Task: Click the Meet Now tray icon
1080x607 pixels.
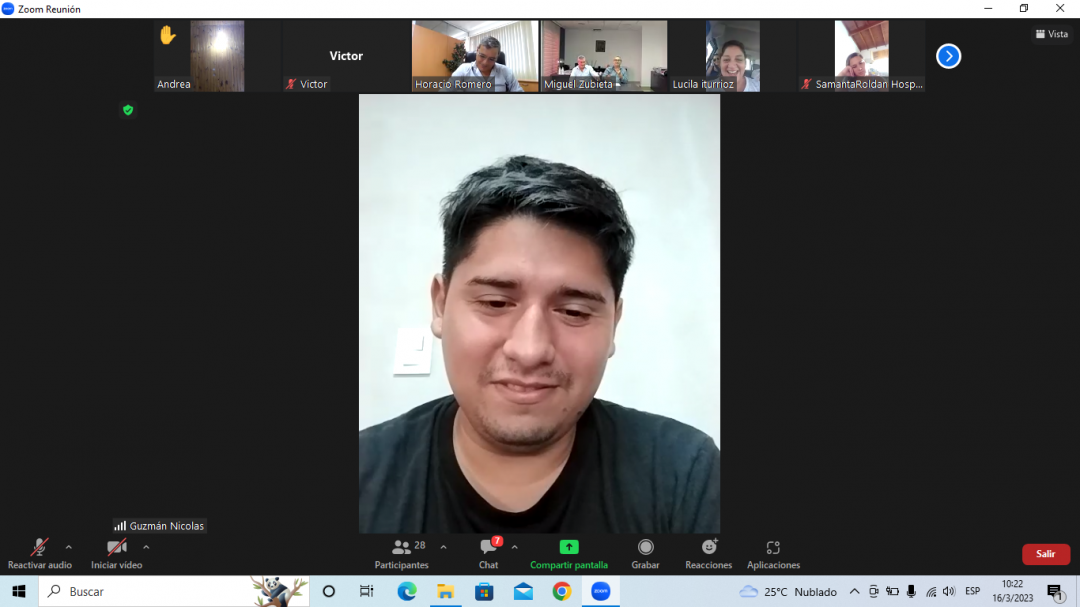Action: coord(873,591)
